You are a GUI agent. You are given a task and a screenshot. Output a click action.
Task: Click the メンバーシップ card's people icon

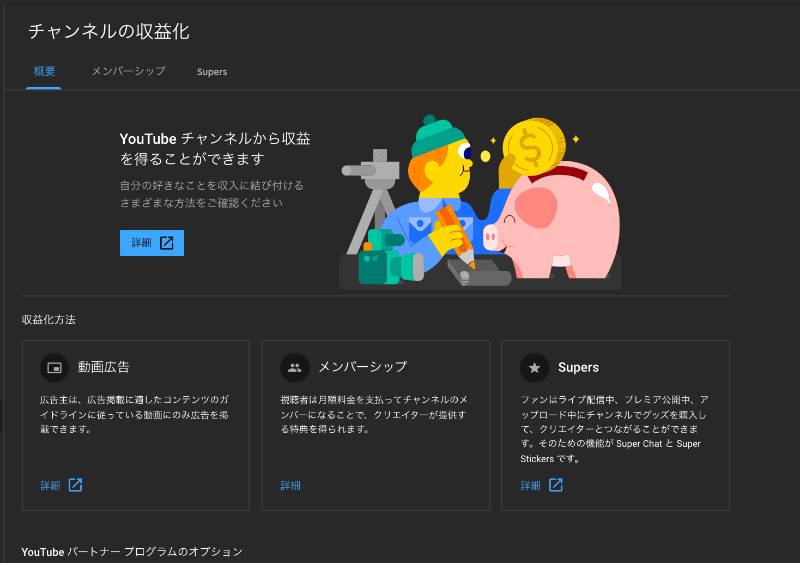coord(295,368)
